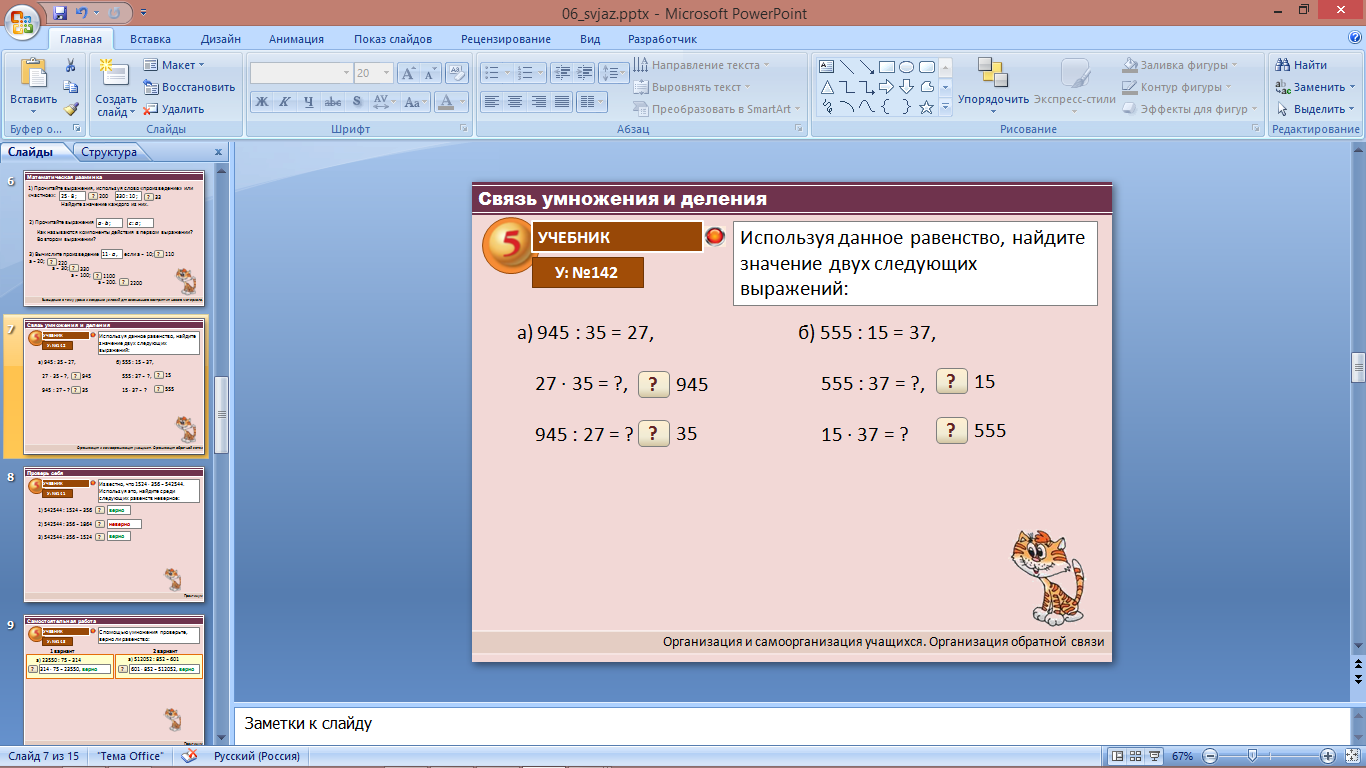Click the Создать слайд new slide icon

[x=115, y=73]
